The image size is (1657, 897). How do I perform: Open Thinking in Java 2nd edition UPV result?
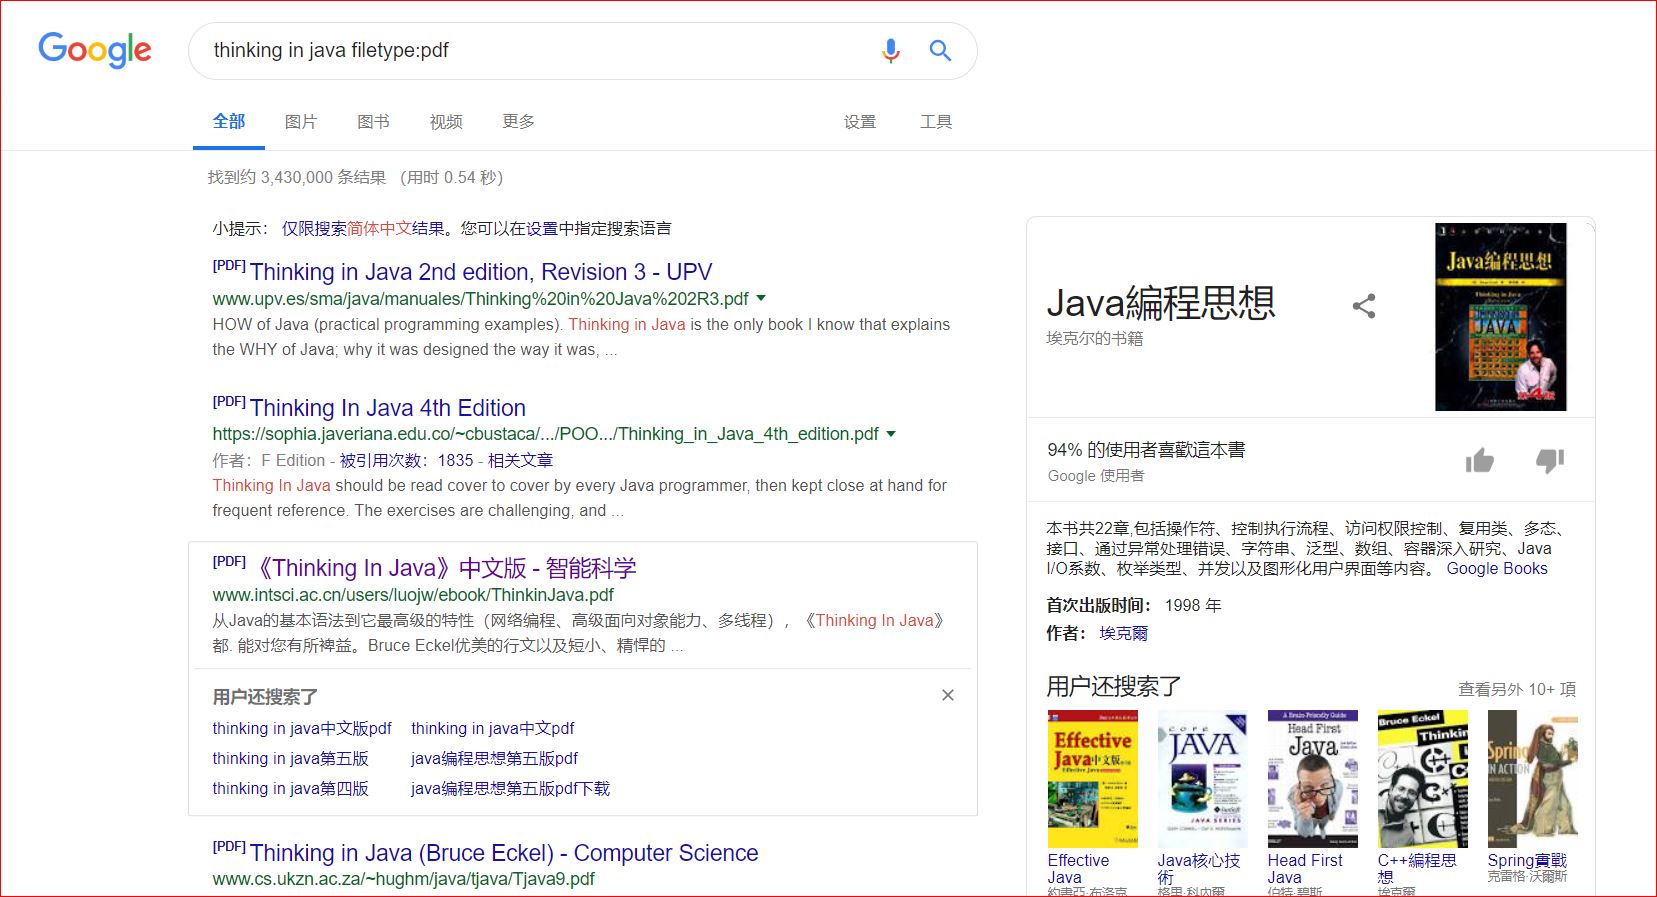pos(481,272)
